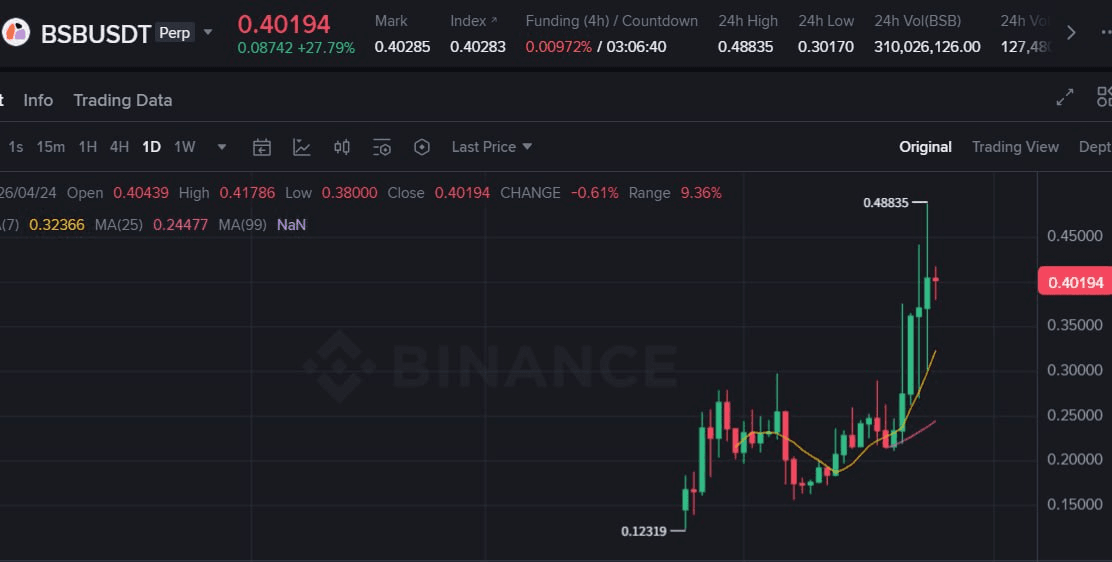This screenshot has height=562, width=1112.
Task: Switch to the Trading Data tab
Action: pos(122,100)
